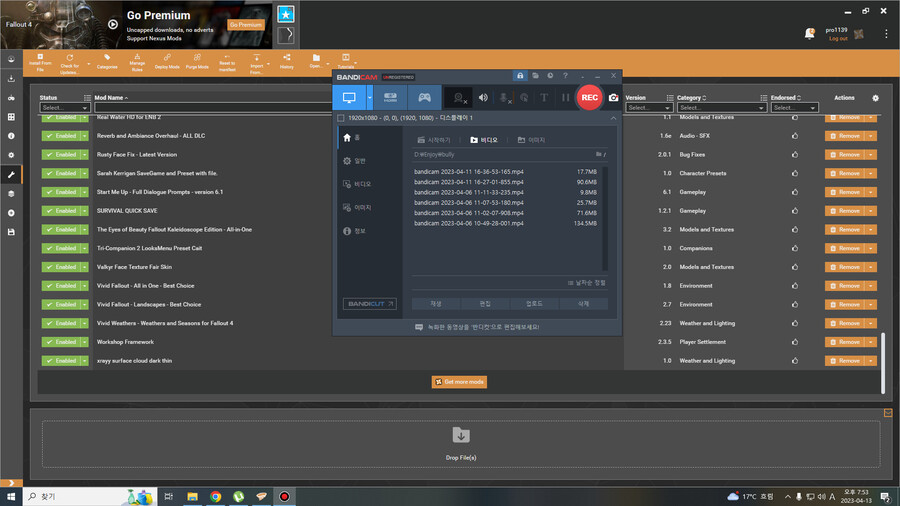Open Manage Rules in Vortex toolbar

pos(137,62)
